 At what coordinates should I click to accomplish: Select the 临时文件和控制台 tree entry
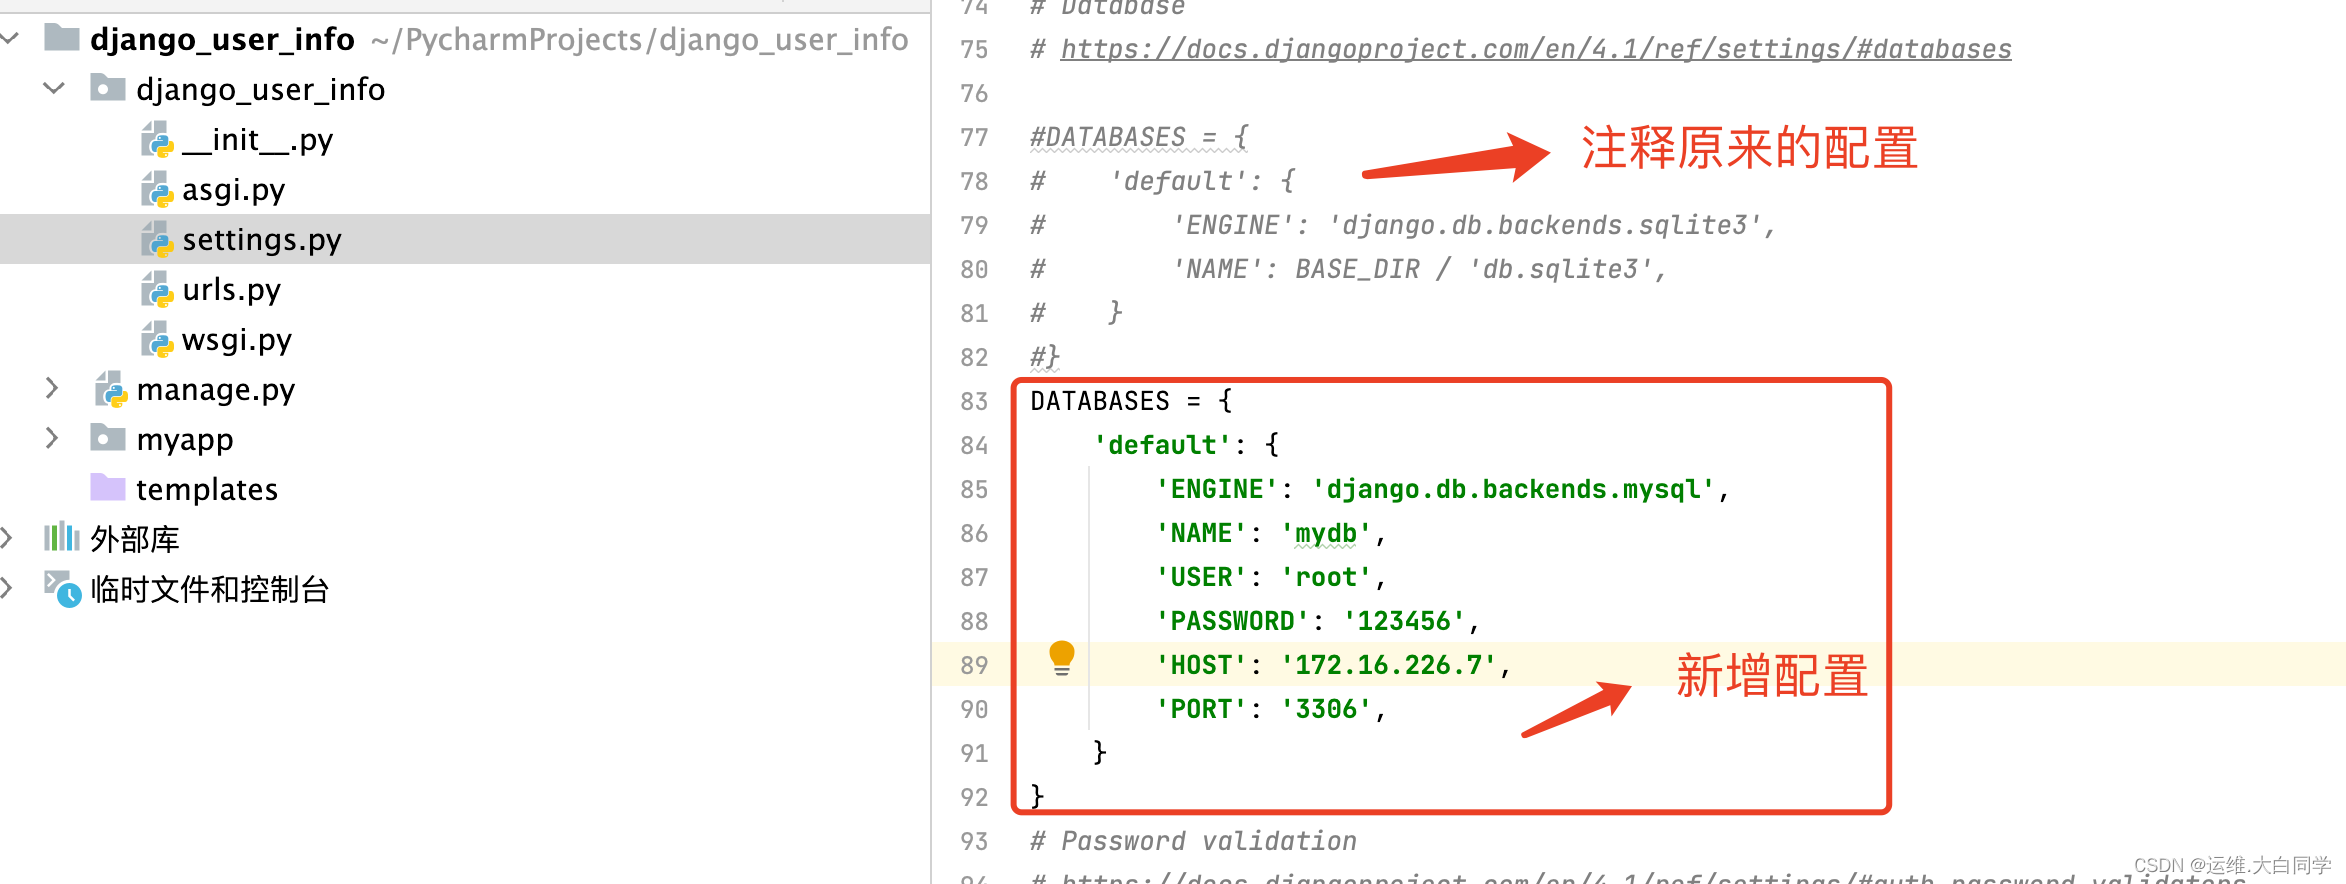pyautogui.click(x=210, y=589)
